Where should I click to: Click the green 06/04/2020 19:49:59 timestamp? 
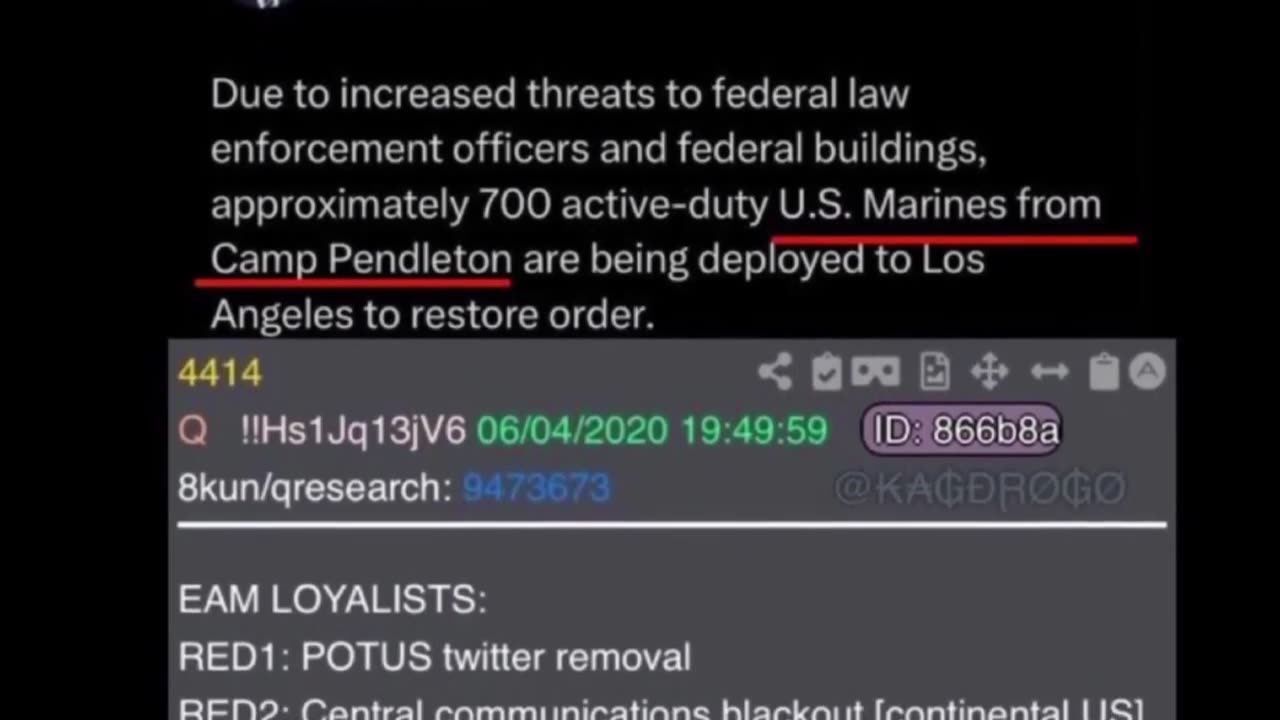click(x=652, y=431)
